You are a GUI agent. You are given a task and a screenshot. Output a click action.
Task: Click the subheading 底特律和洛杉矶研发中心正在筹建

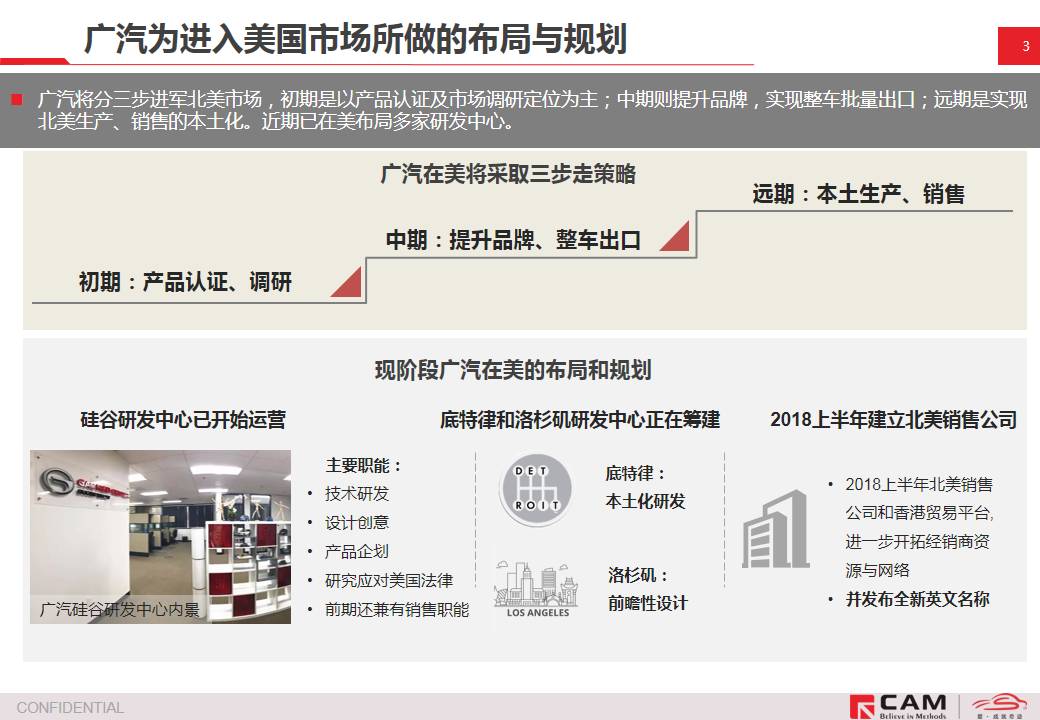[580, 419]
